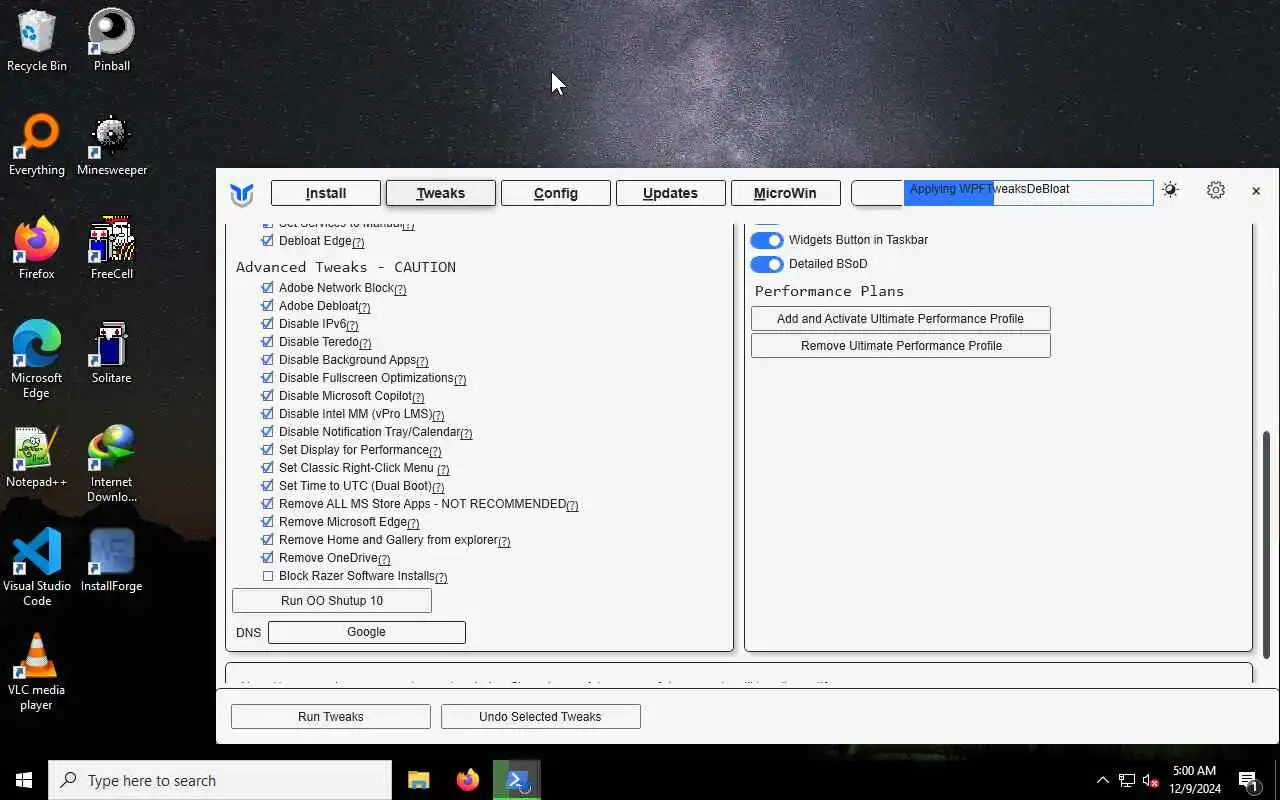Open File Explorer from taskbar

pyautogui.click(x=418, y=780)
